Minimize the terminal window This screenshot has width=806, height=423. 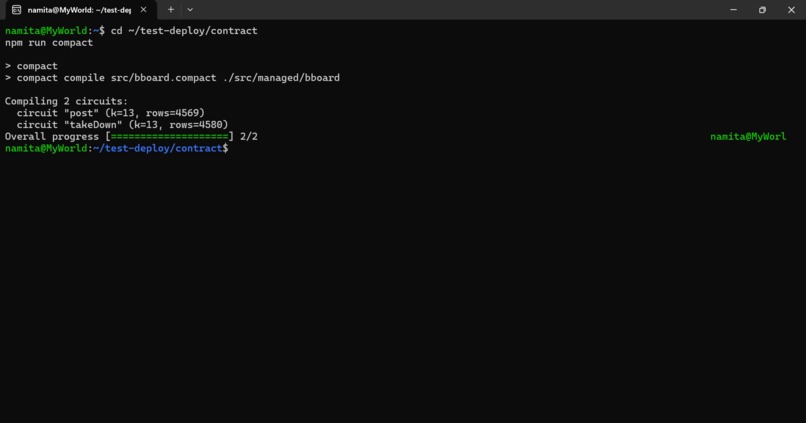point(734,10)
